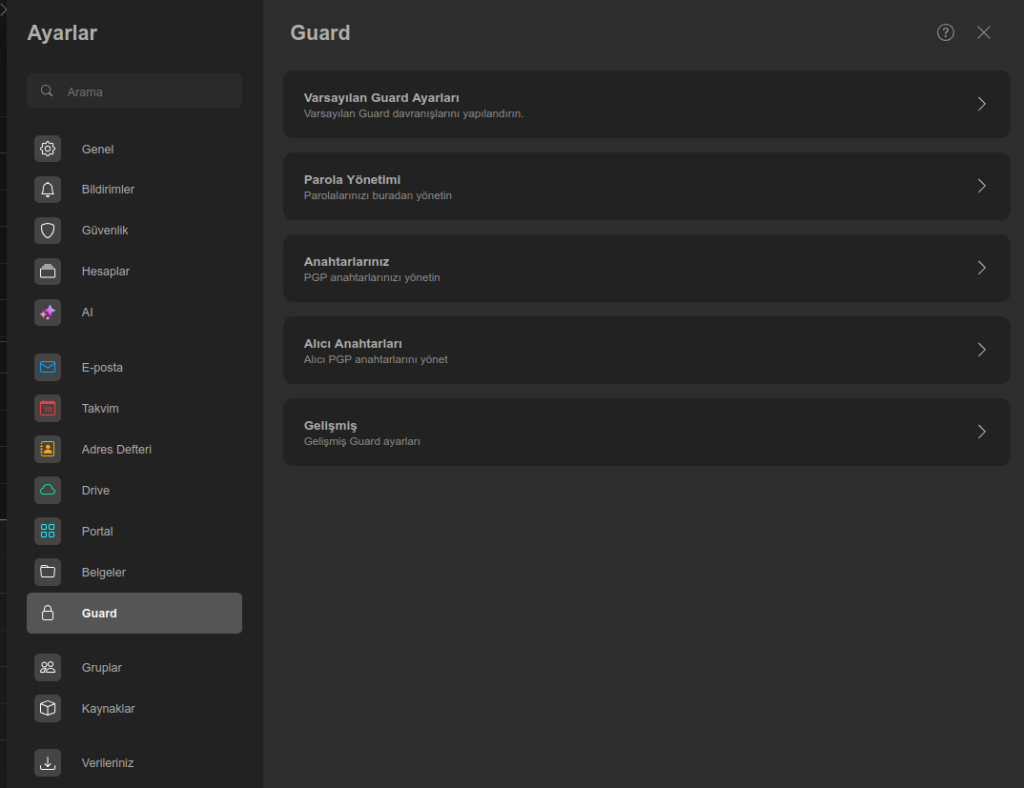Select the Güvenlik shield icon
Screen dimensions: 1024x788
pyautogui.click(x=47, y=231)
